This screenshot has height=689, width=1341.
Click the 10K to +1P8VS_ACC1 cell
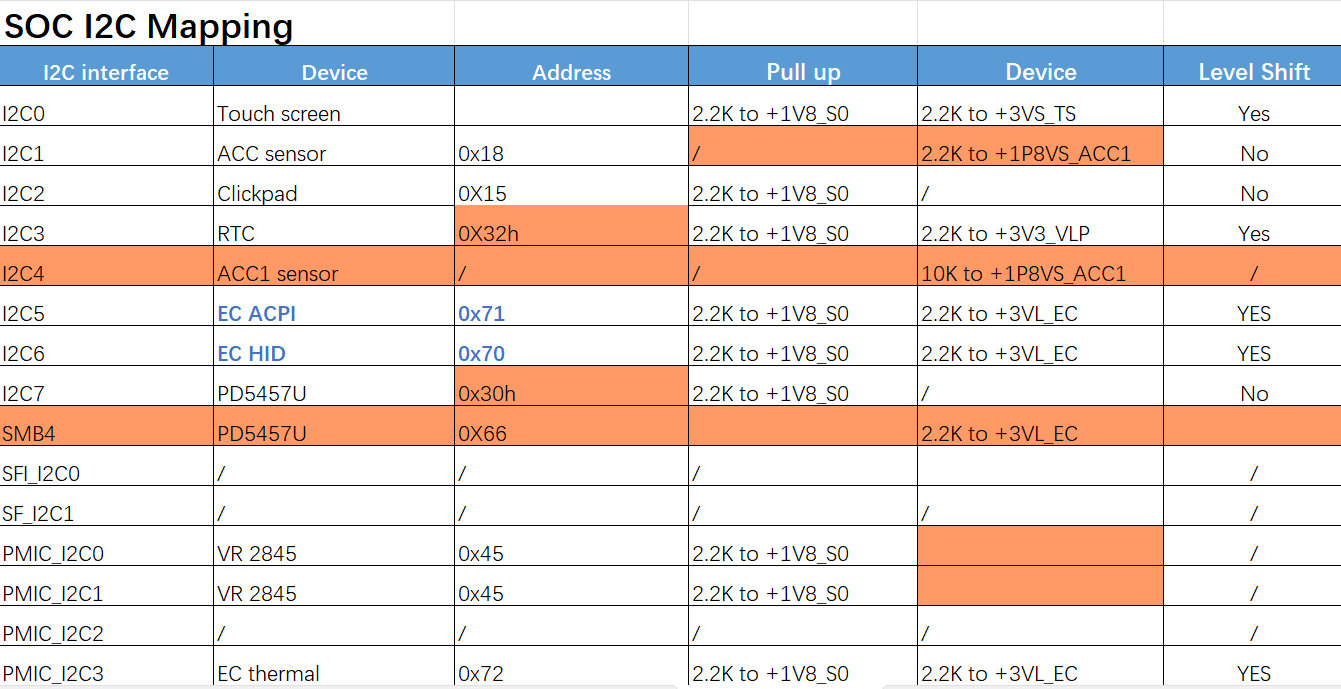[x=1040, y=266]
